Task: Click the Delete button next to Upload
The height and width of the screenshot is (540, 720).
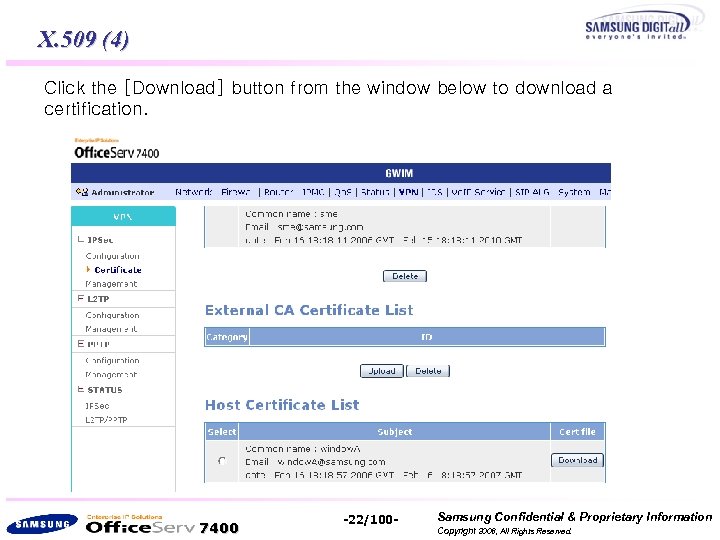Action: pos(428,371)
